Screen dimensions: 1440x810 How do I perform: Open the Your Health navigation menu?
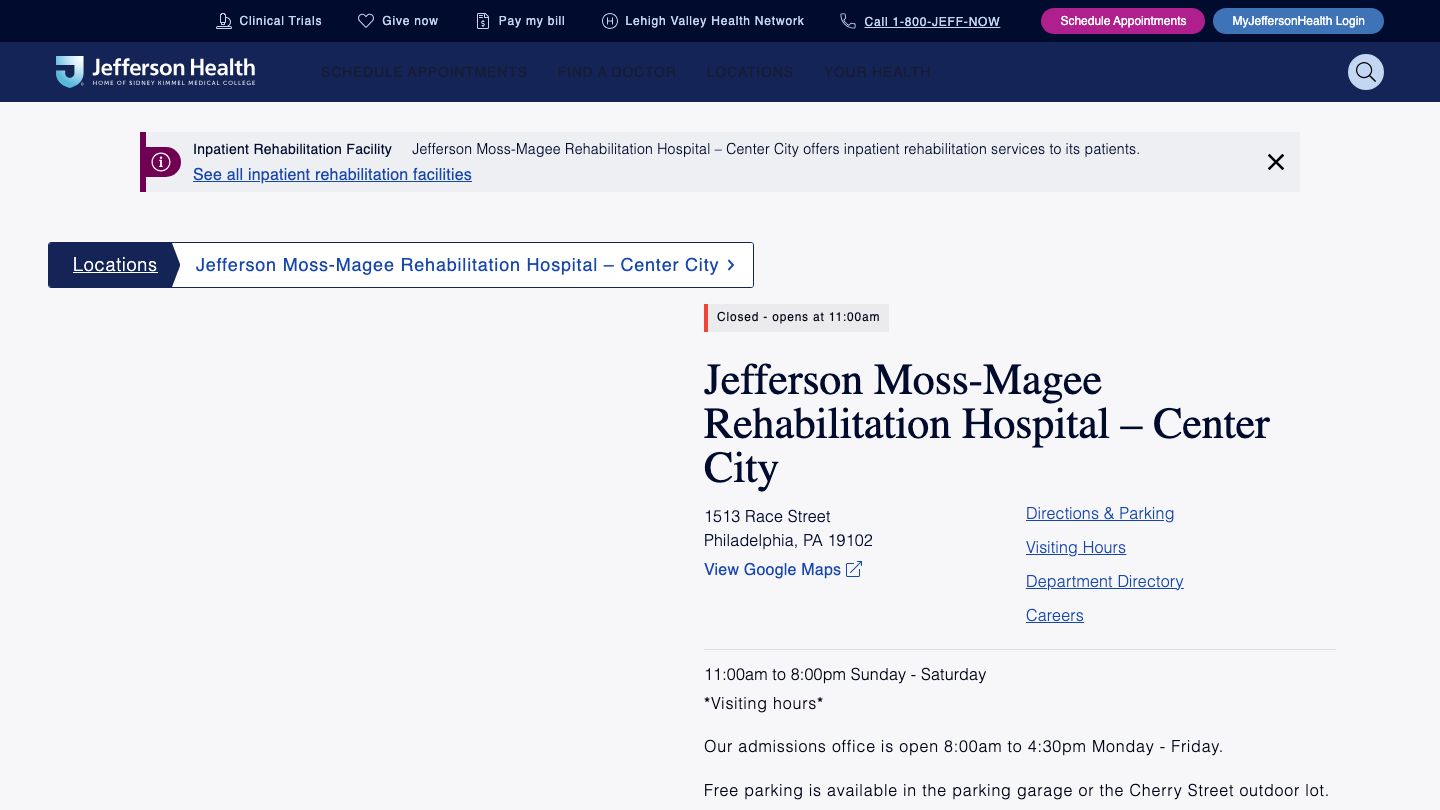coord(877,72)
